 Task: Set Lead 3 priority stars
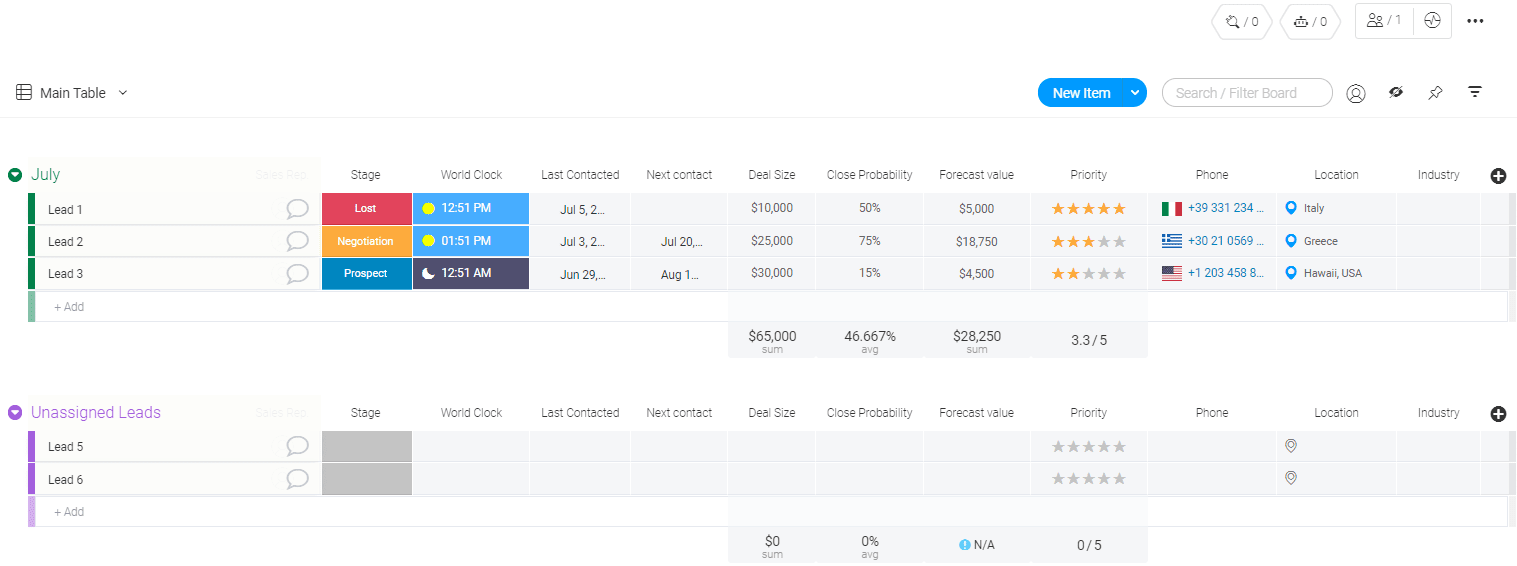click(1088, 273)
